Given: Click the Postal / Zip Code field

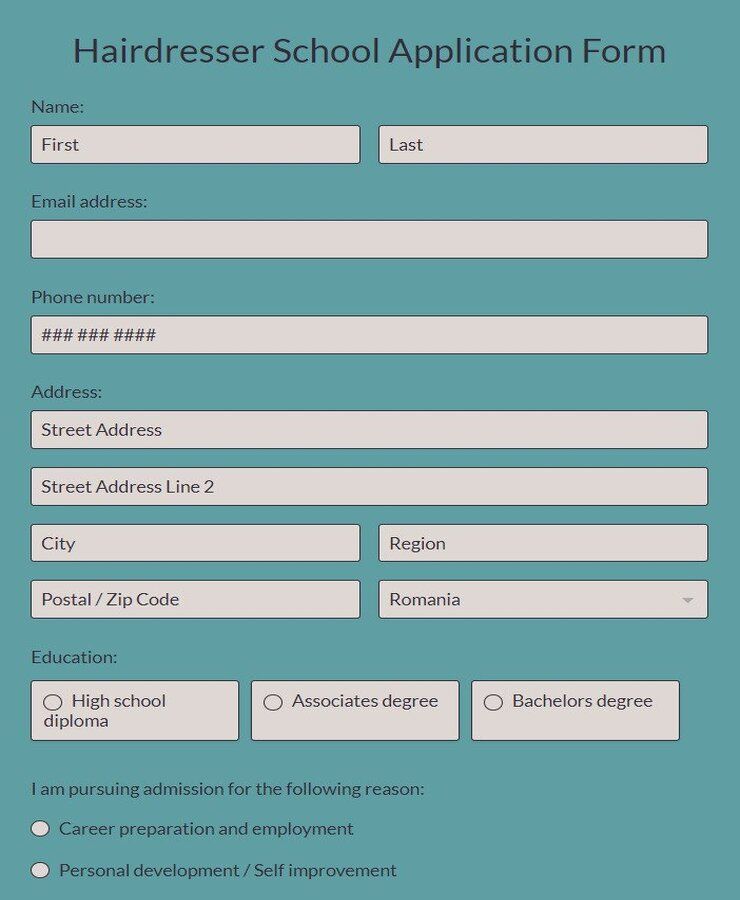Looking at the screenshot, I should [x=195, y=599].
